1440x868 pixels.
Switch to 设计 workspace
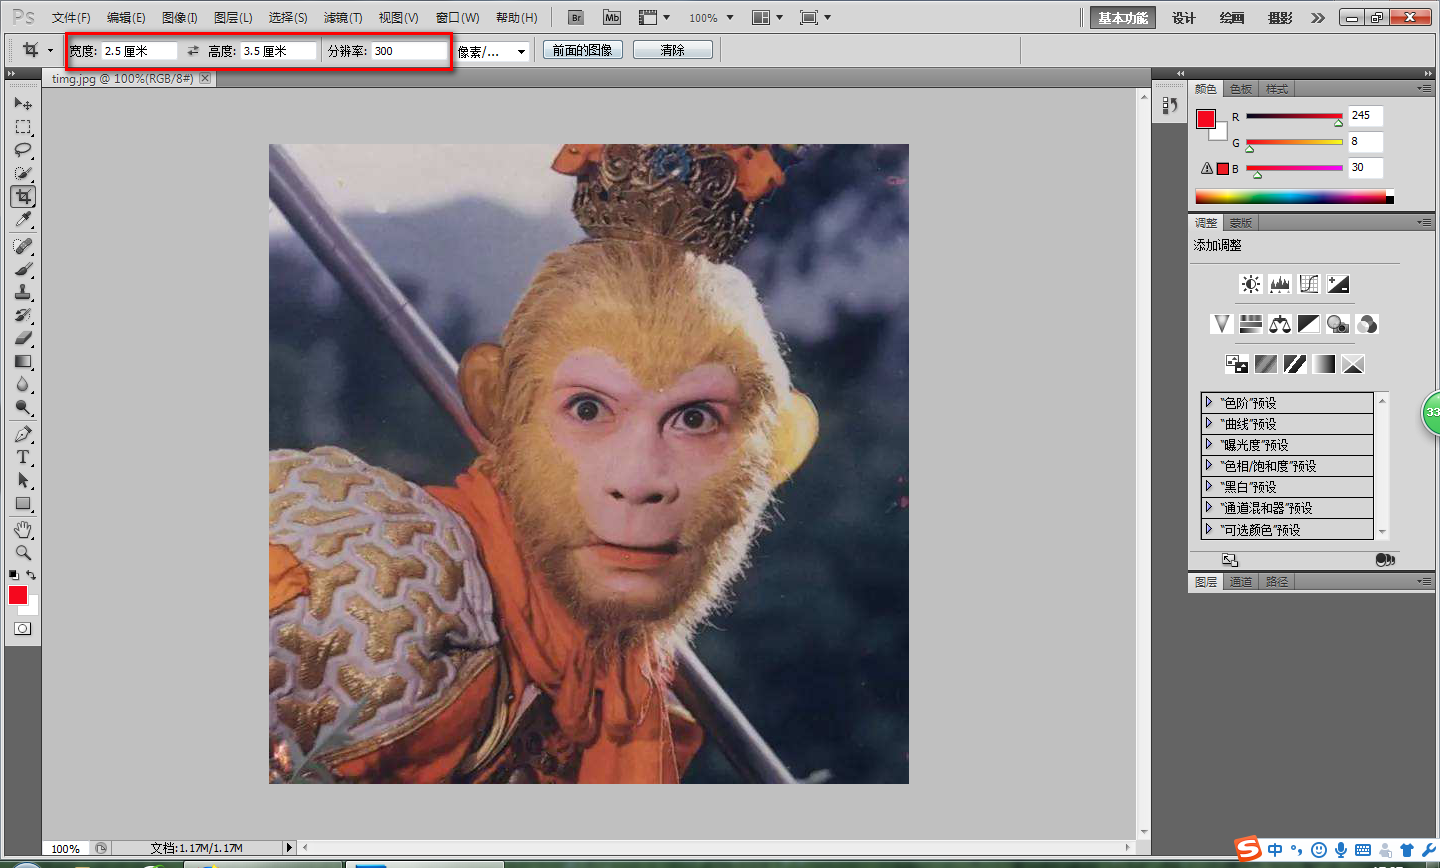tap(1184, 18)
